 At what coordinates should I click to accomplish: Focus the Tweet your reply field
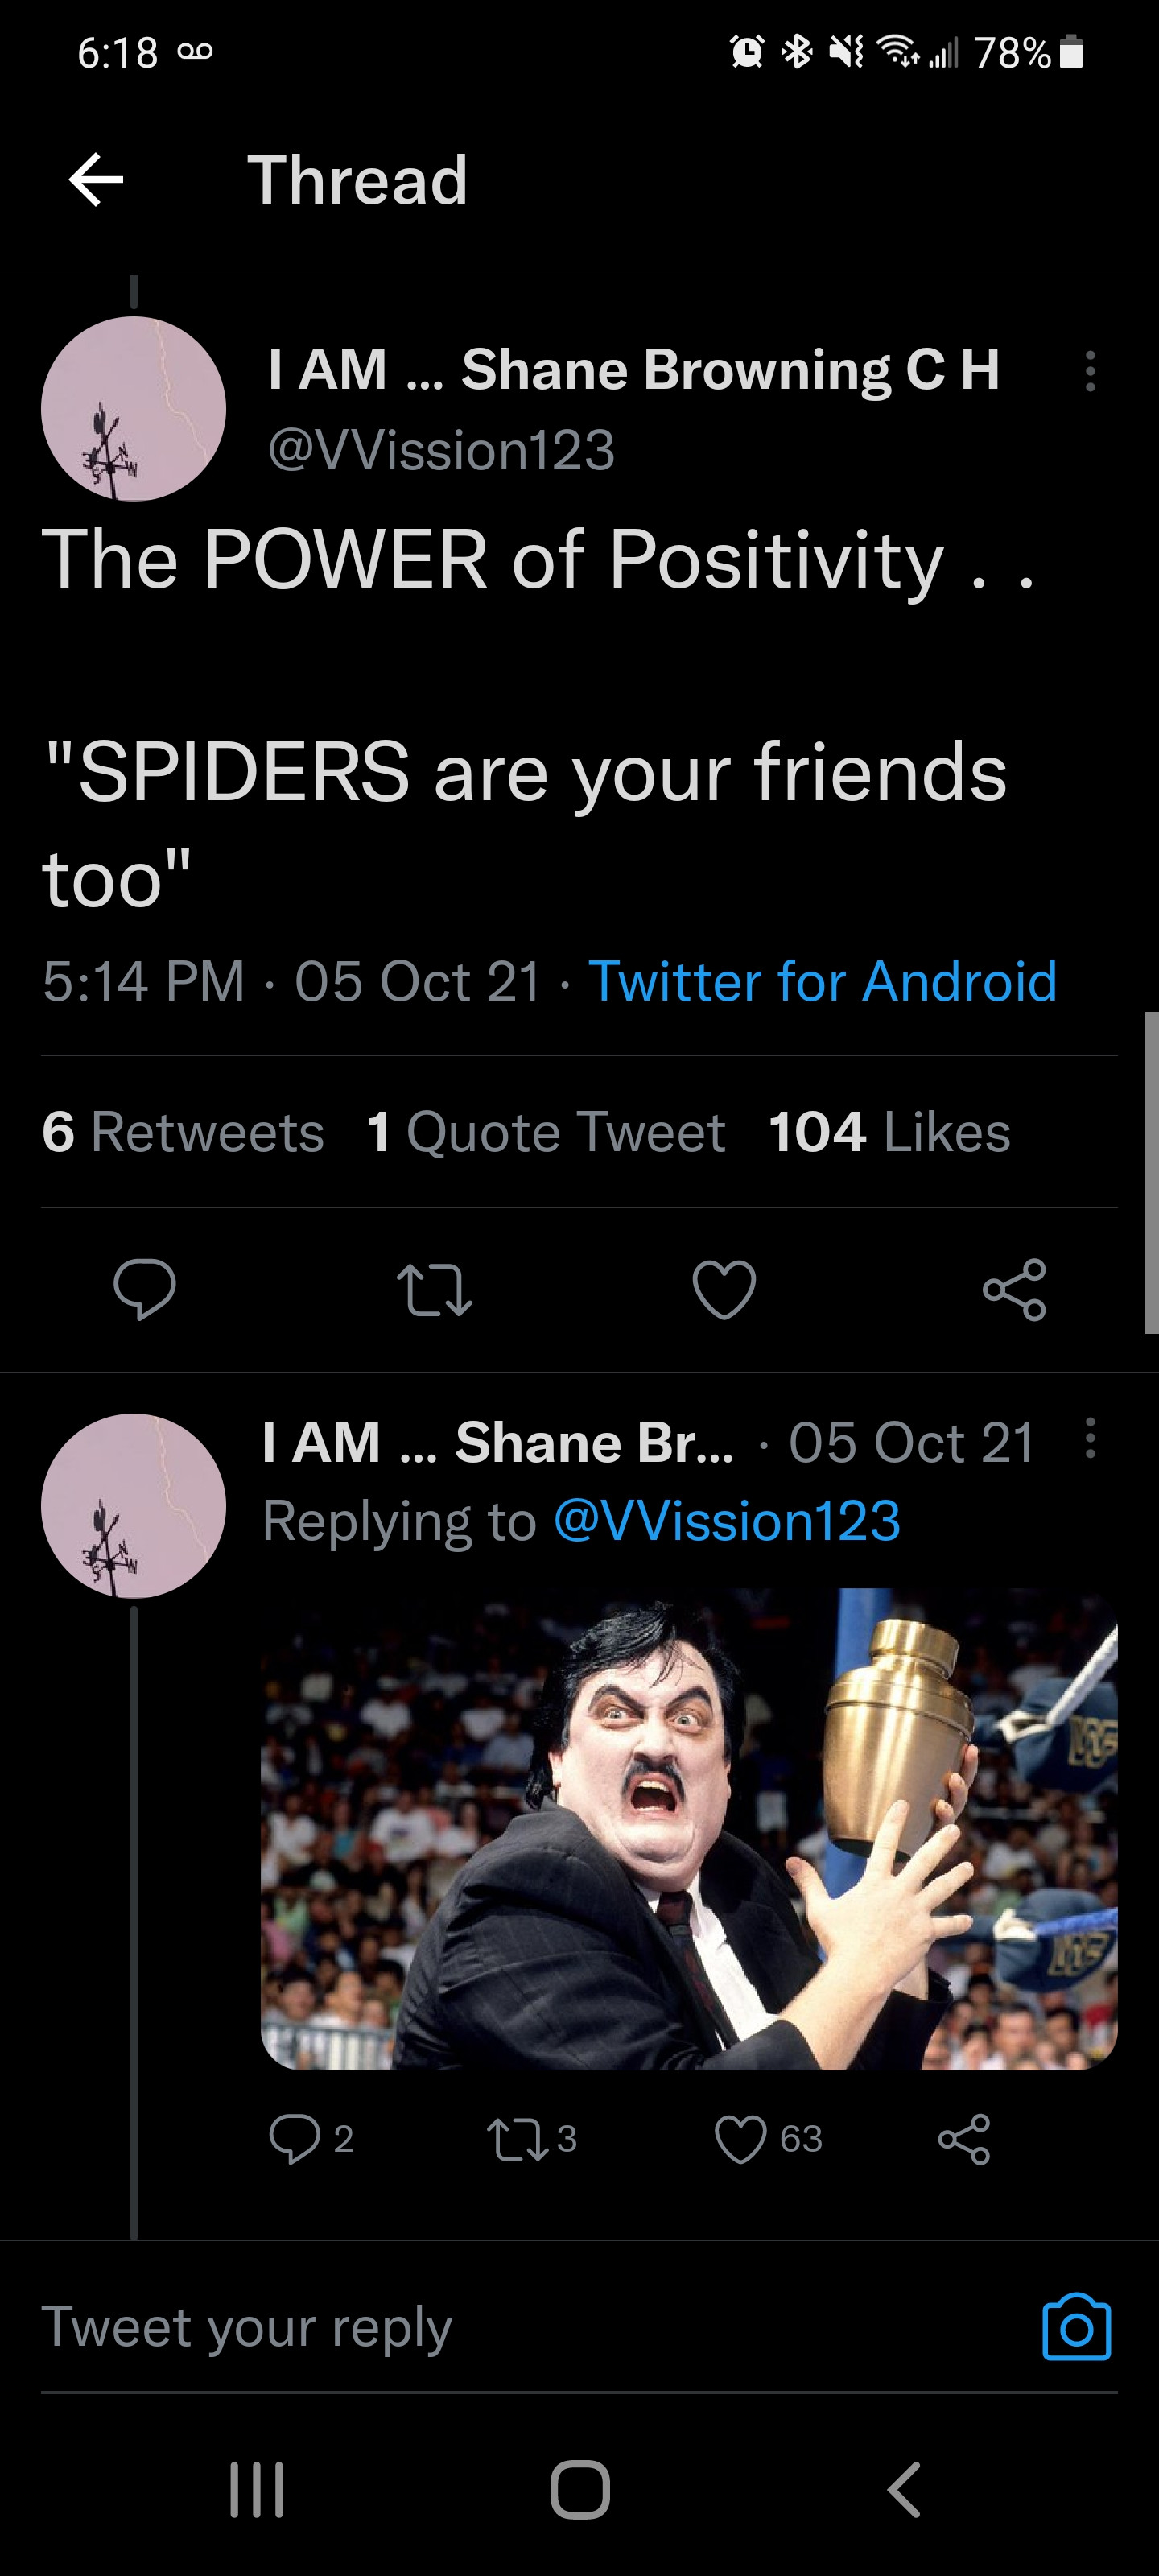500,2328
